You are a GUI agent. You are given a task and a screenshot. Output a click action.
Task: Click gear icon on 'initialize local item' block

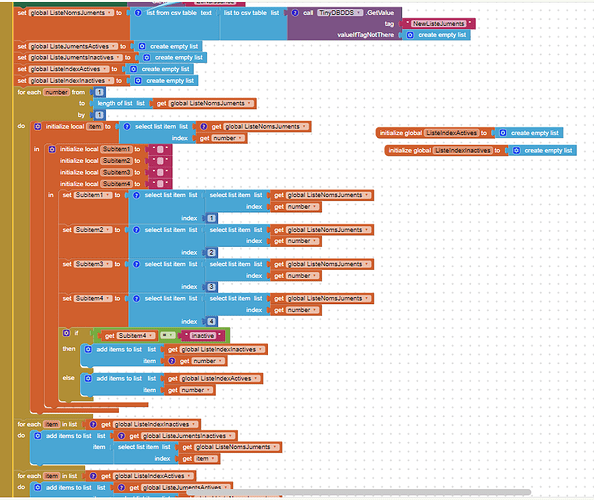38,127
